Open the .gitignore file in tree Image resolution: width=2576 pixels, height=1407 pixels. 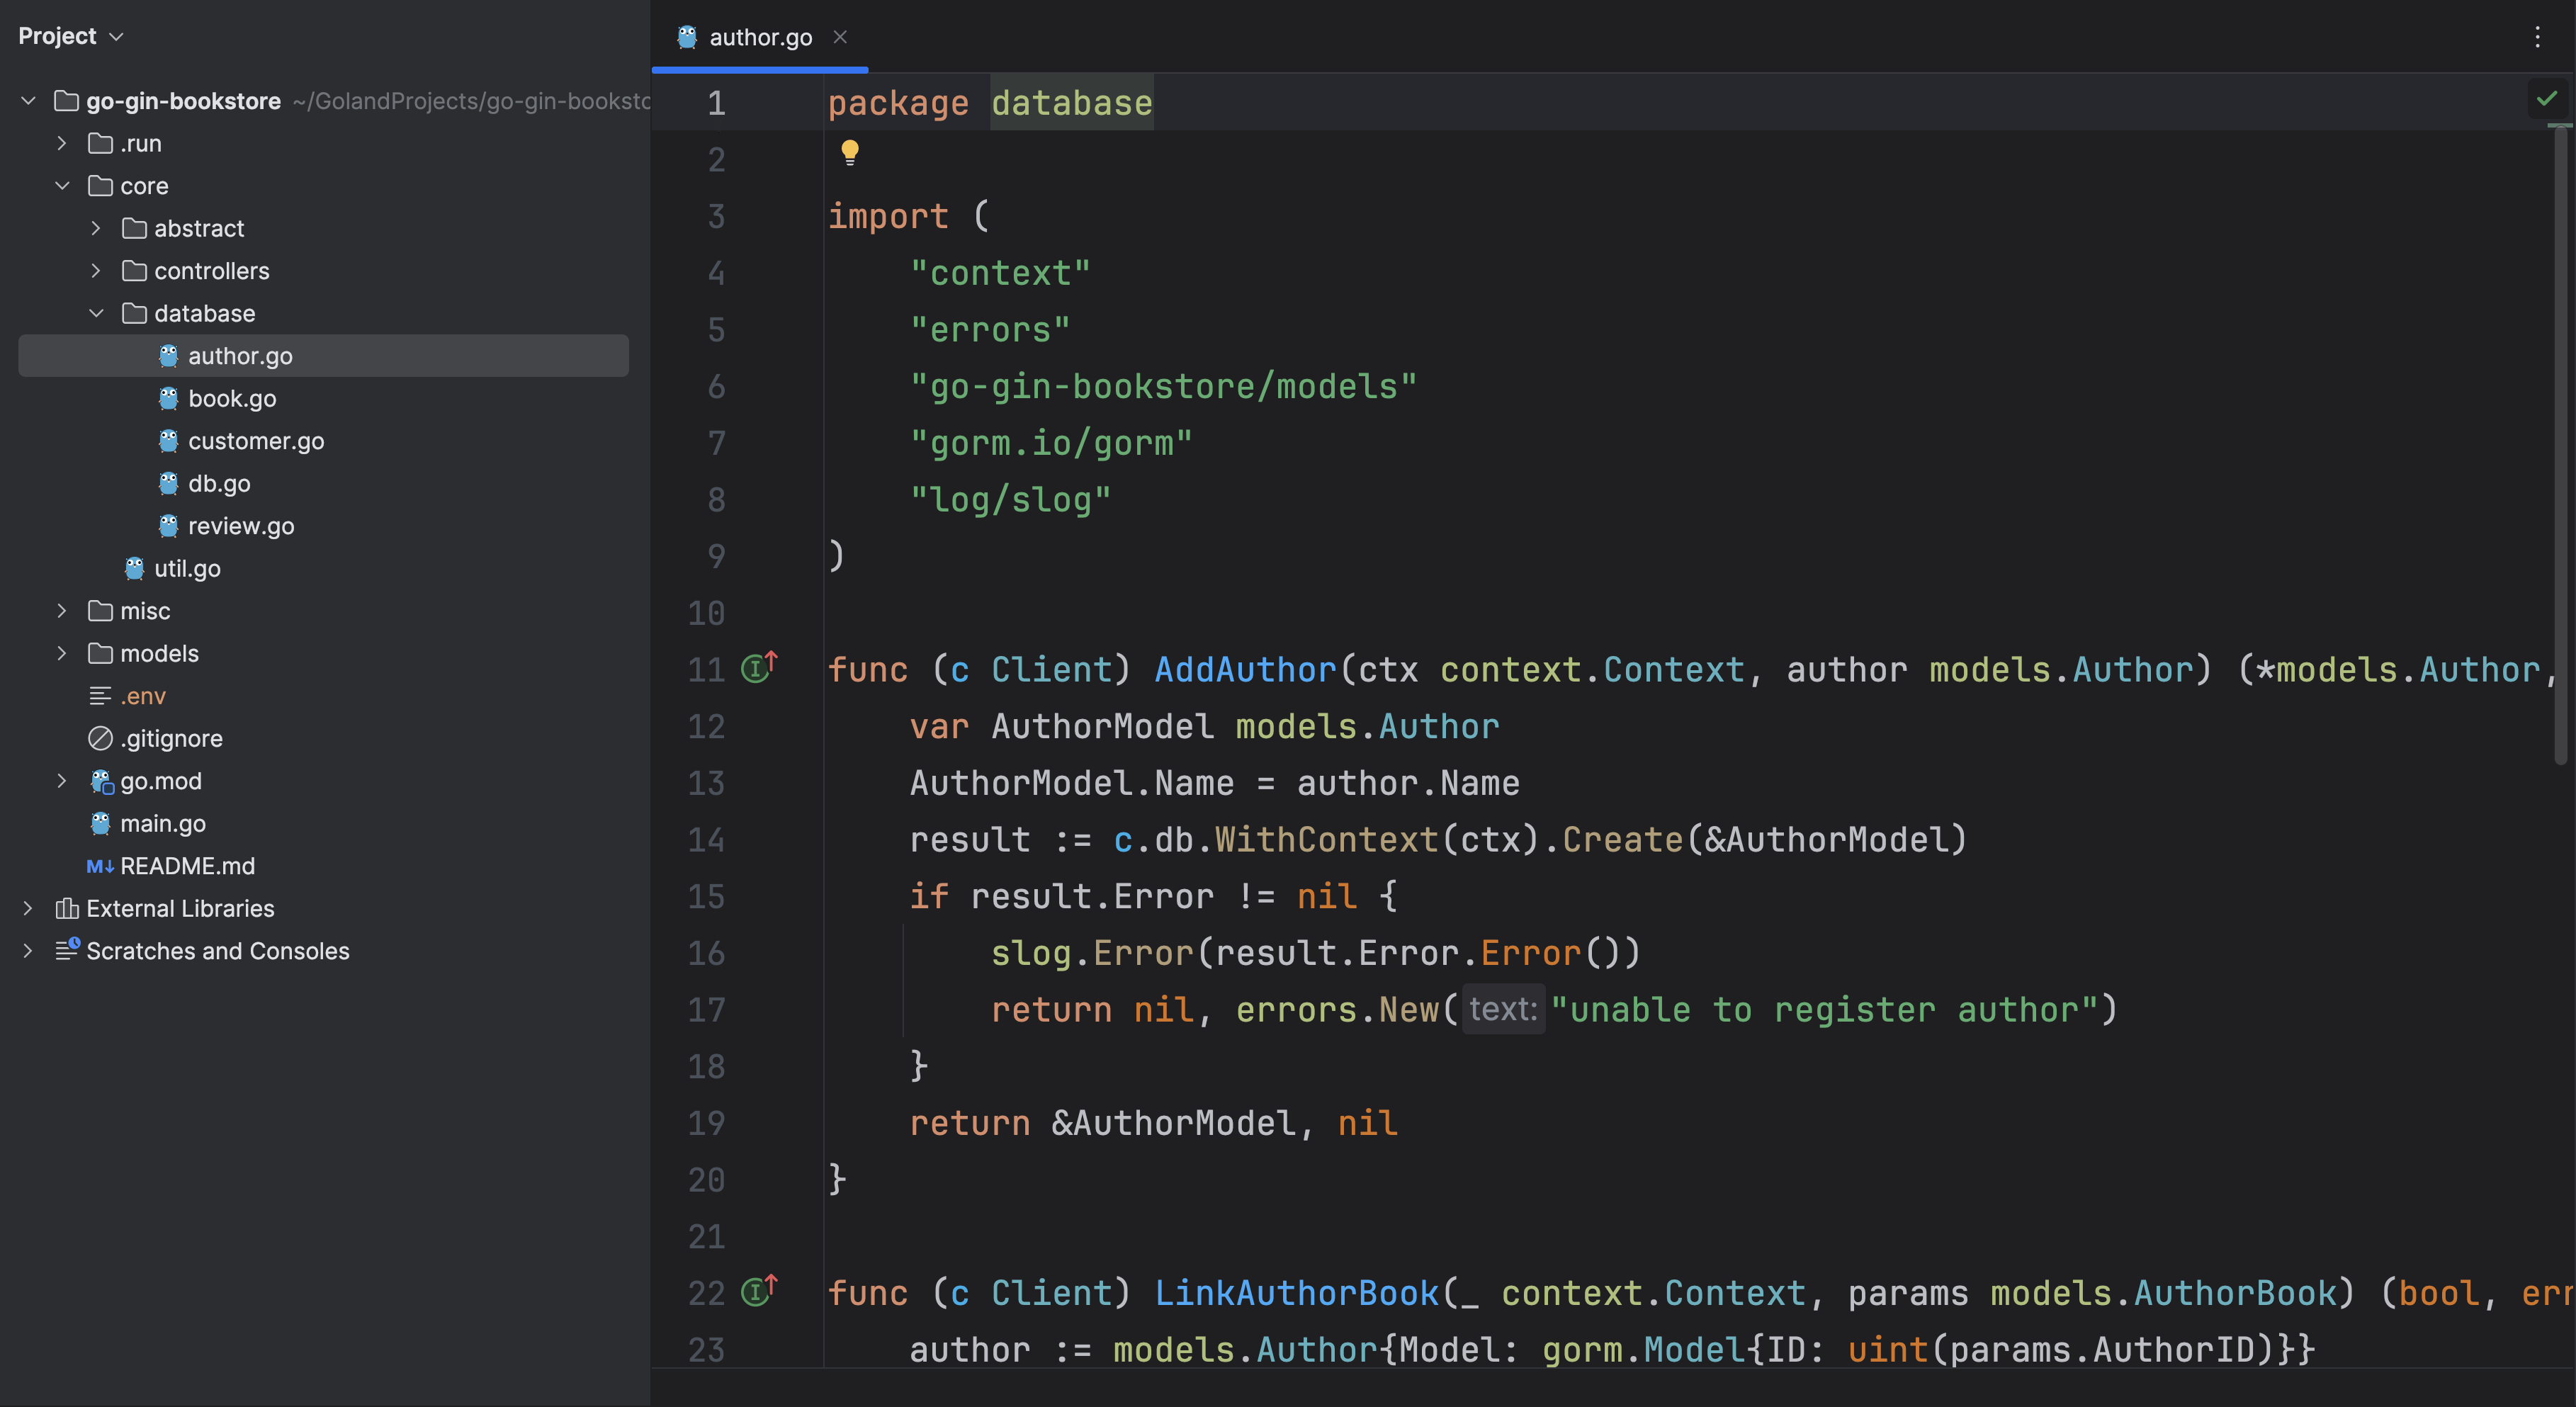(x=171, y=738)
